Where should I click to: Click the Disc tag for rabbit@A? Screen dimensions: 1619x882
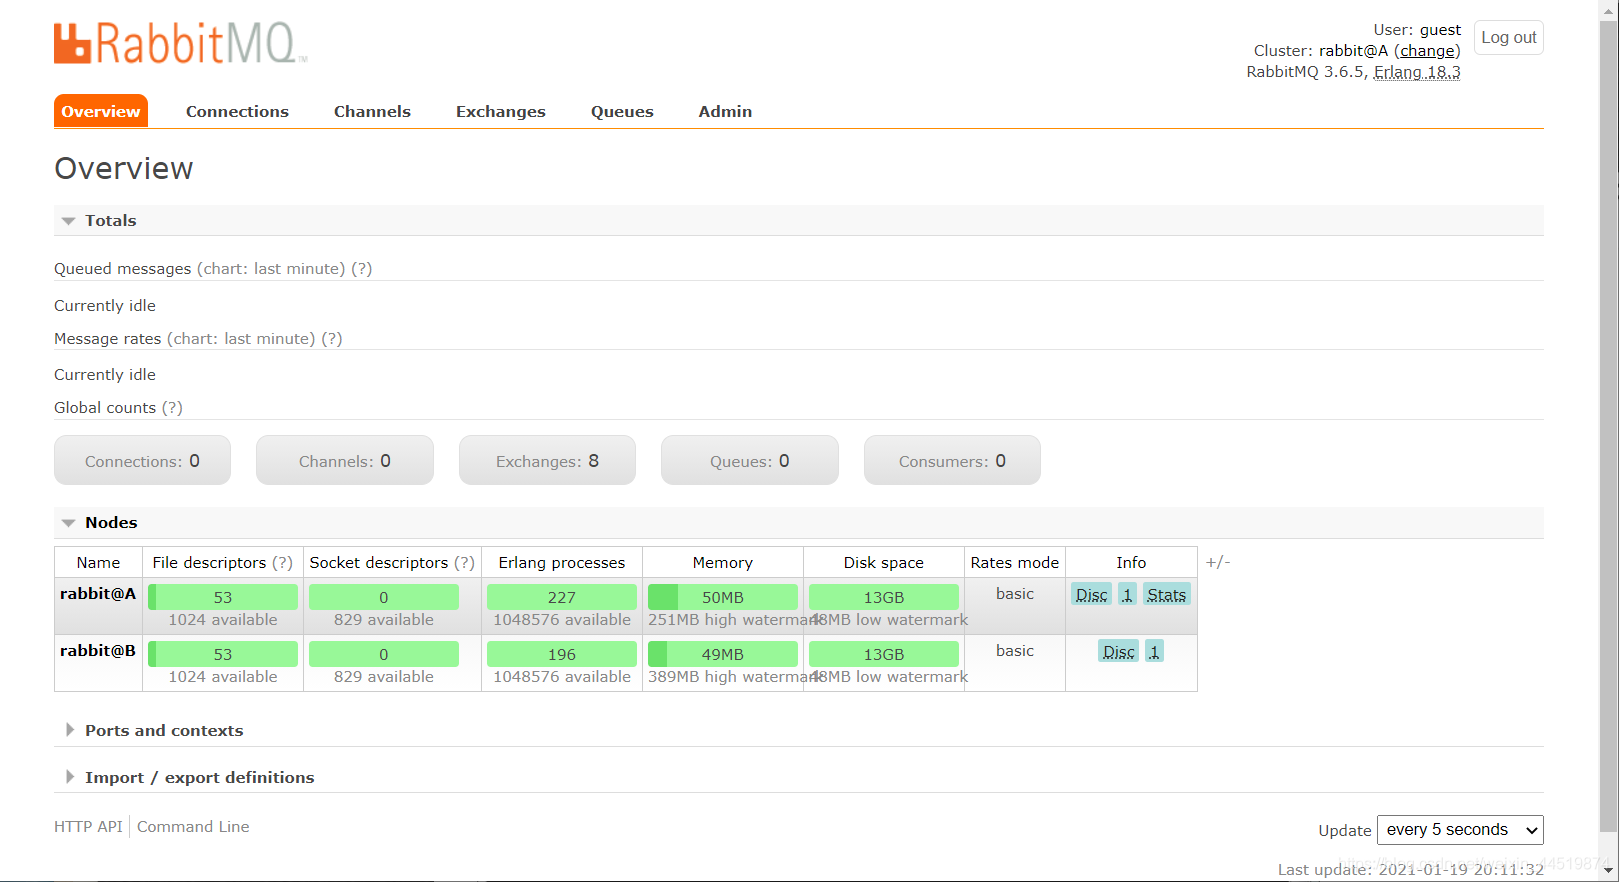click(1091, 595)
